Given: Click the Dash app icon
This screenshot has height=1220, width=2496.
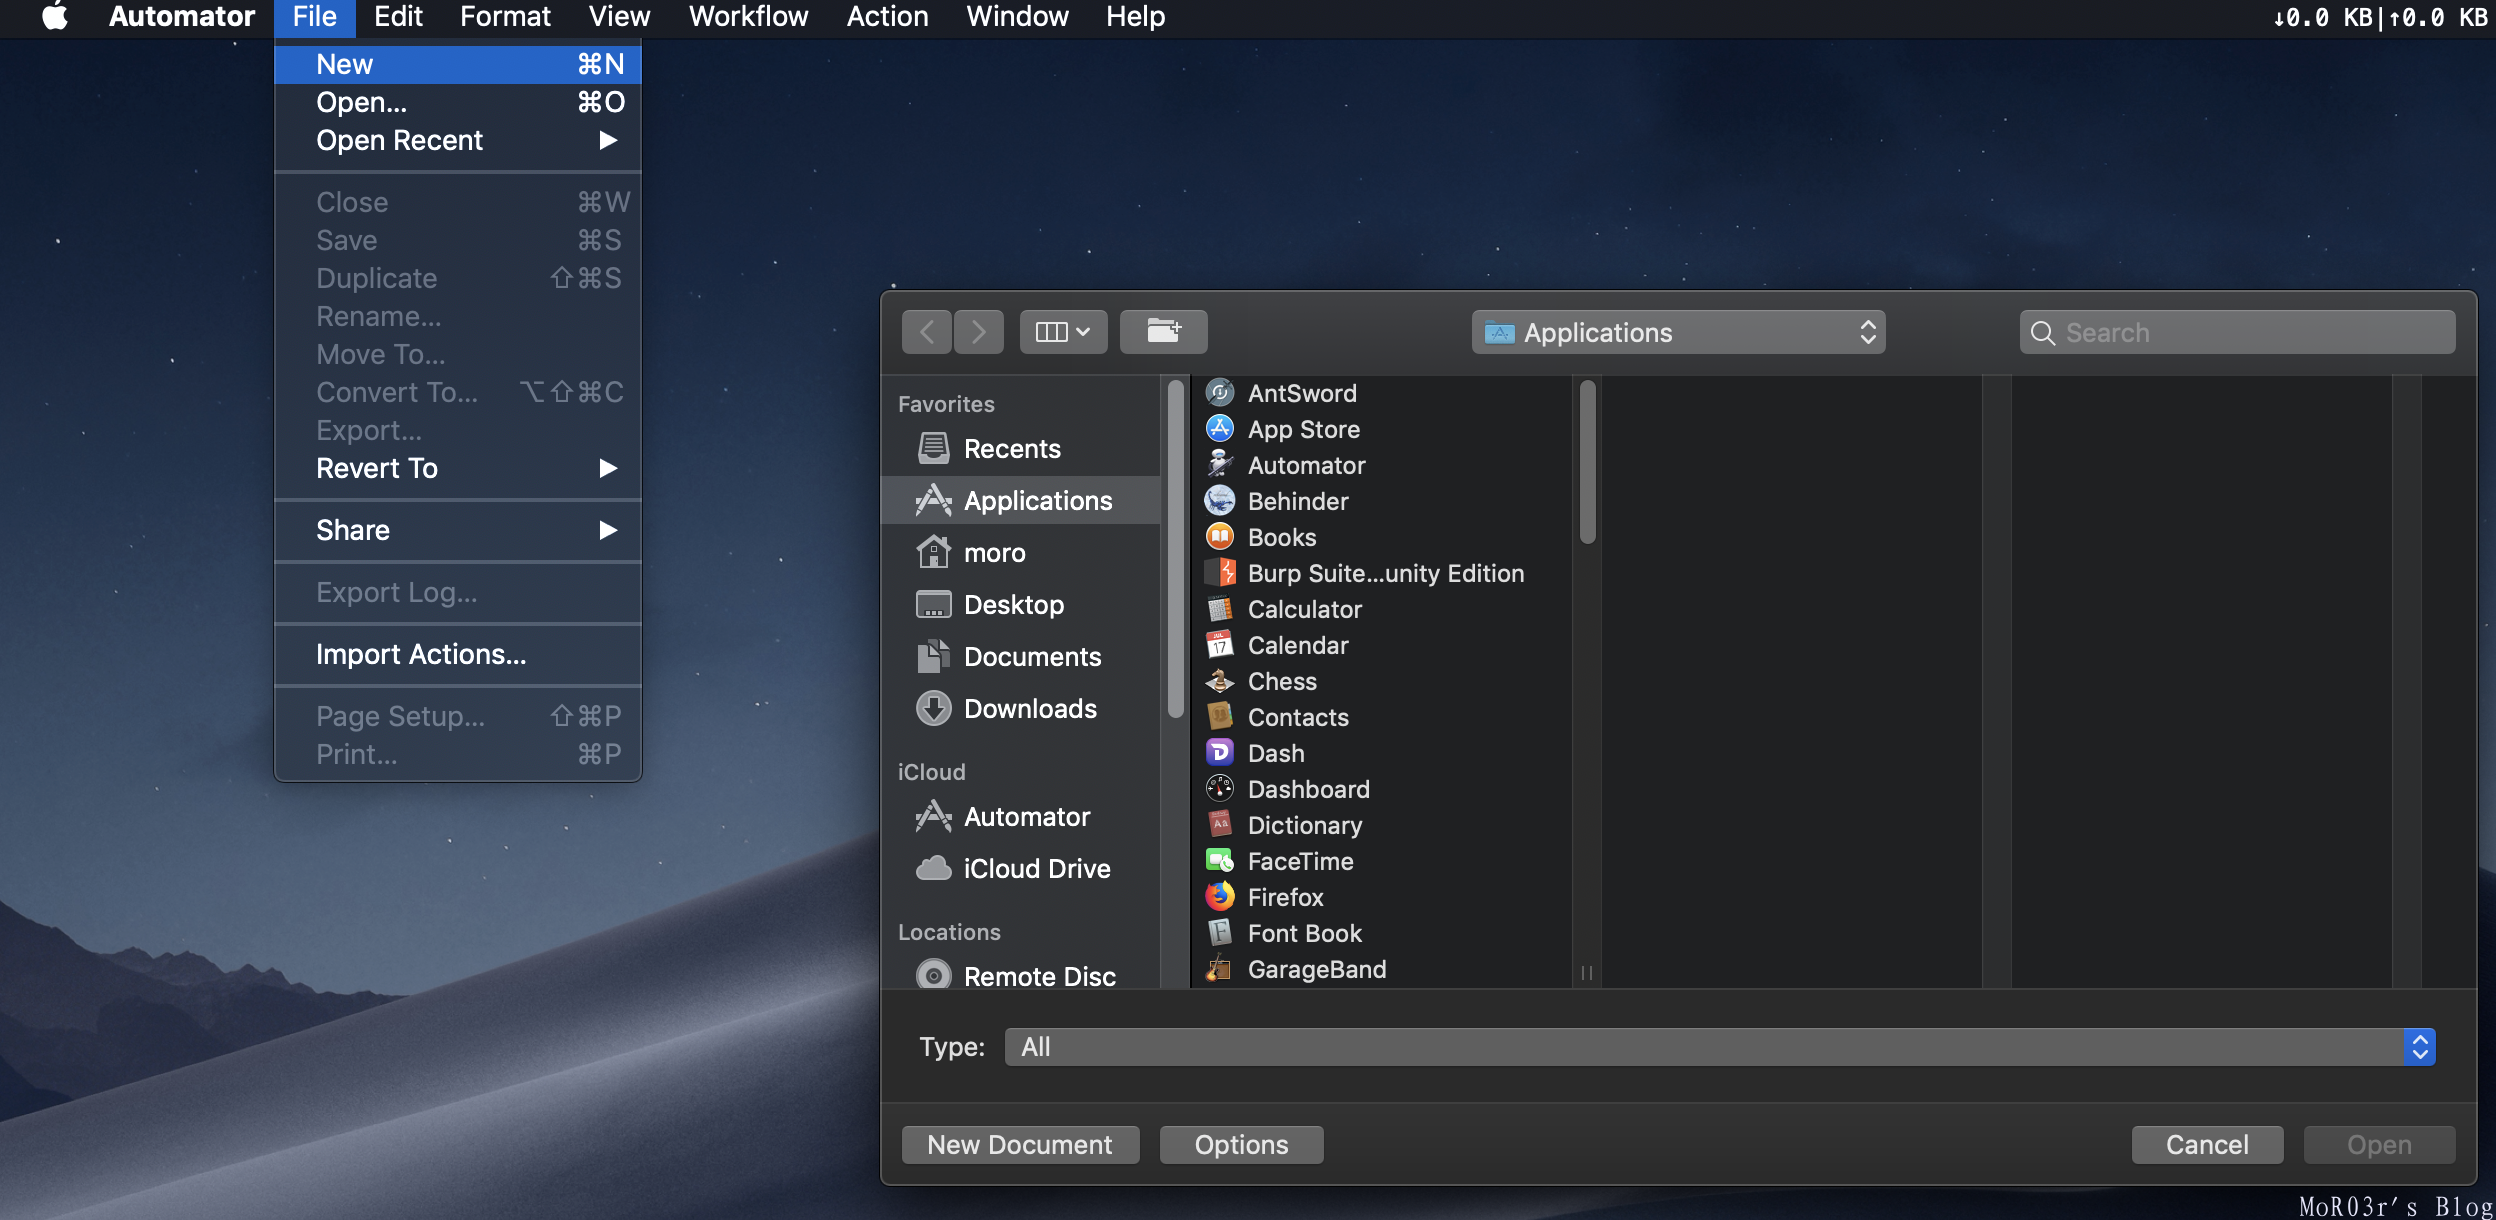Looking at the screenshot, I should click(x=1219, y=753).
